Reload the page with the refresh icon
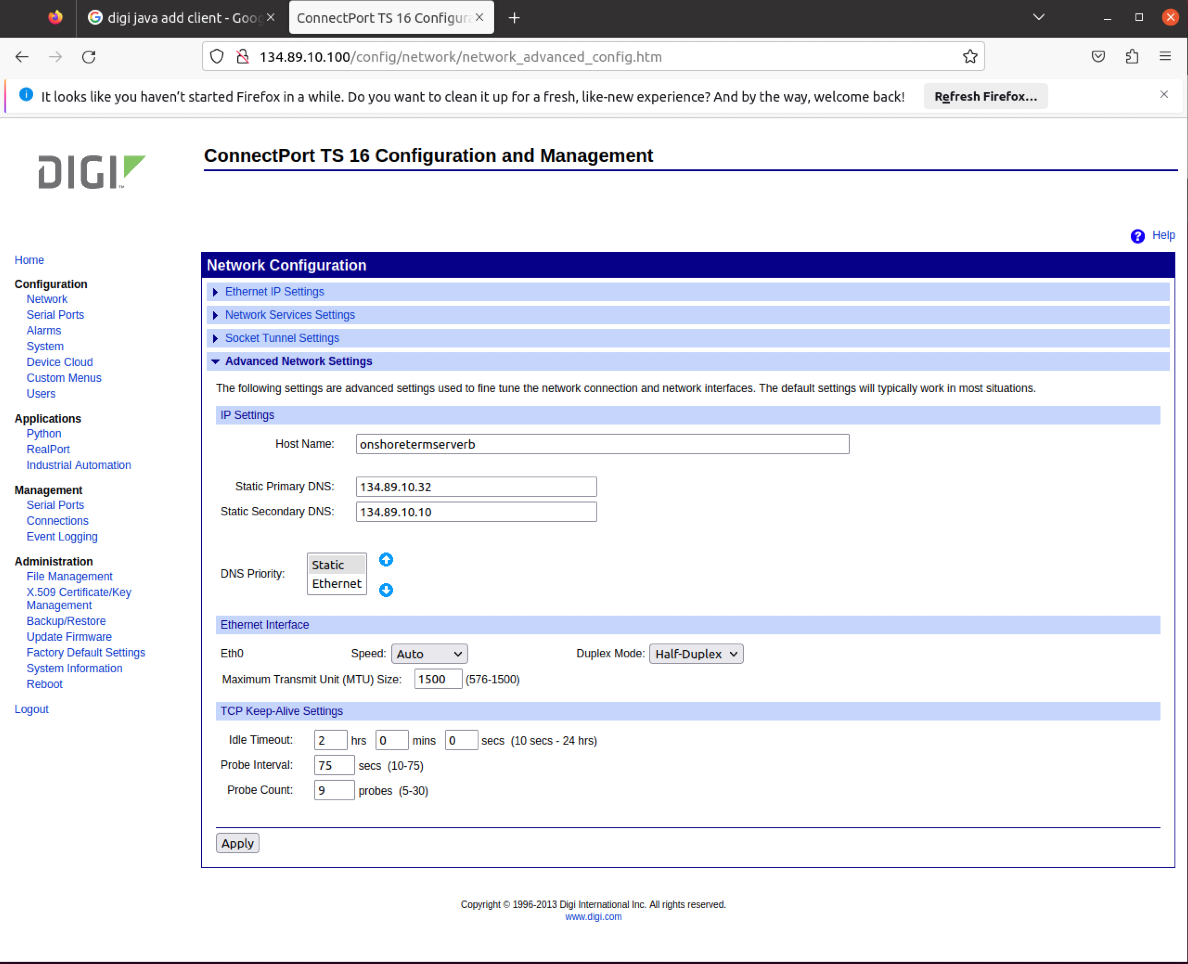 (x=88, y=56)
